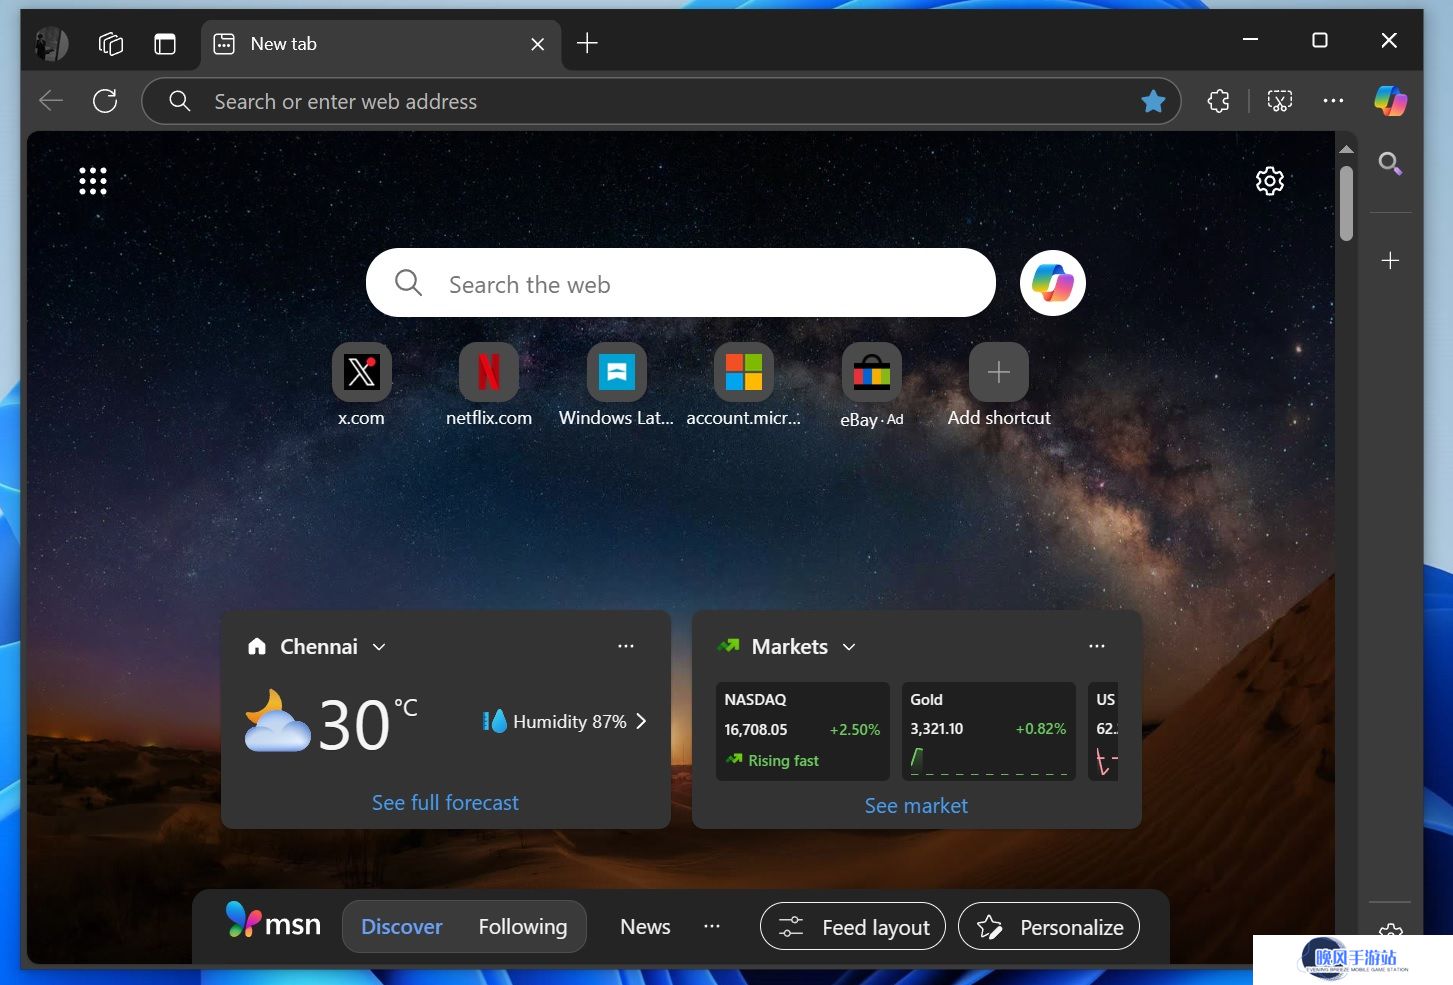This screenshot has height=985, width=1453.
Task: Click See full forecast link
Action: point(445,803)
